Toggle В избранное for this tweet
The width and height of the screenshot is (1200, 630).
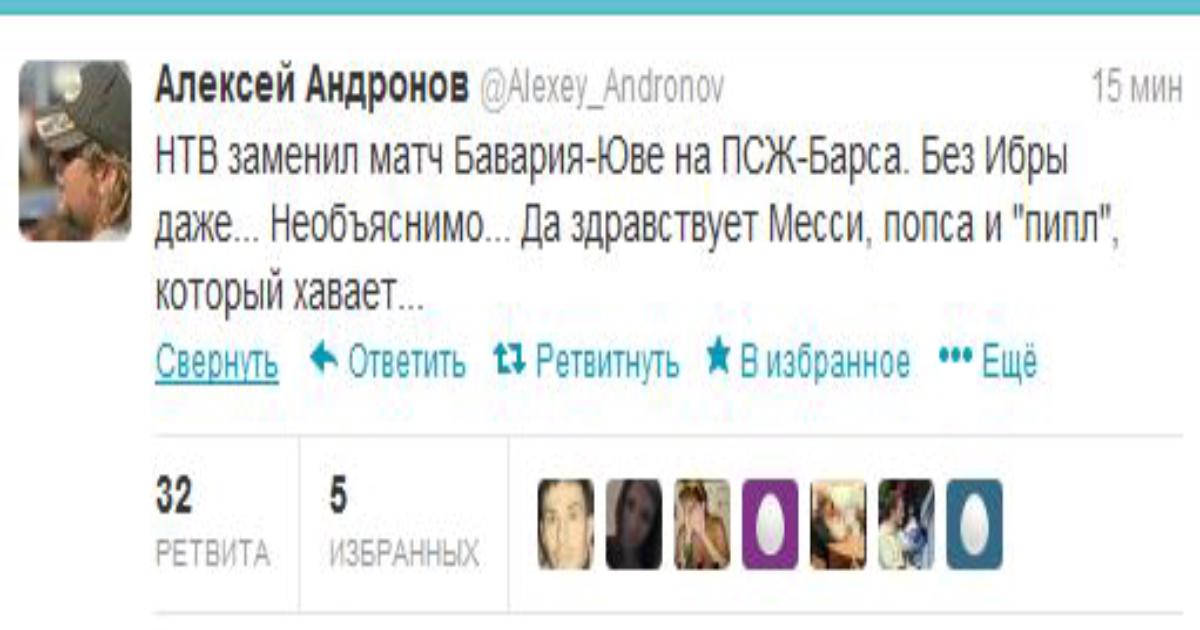point(825,361)
